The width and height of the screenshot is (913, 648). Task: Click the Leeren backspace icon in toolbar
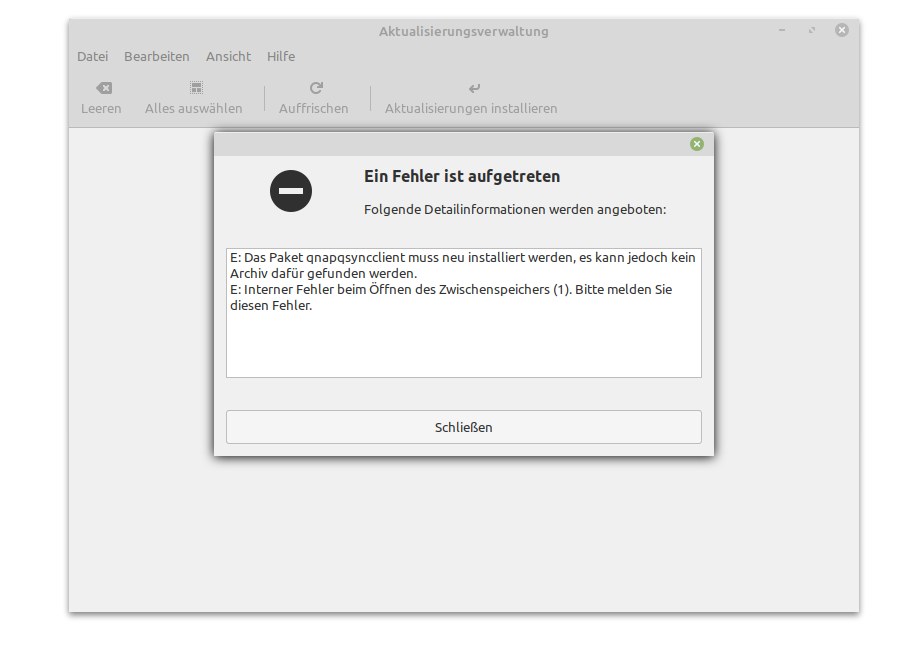coord(103,88)
